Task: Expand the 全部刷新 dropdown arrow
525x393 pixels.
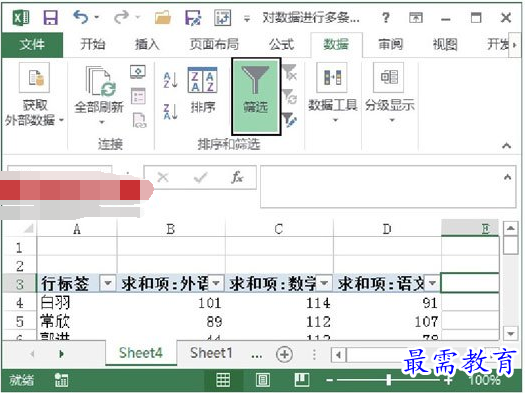Action: [x=101, y=122]
